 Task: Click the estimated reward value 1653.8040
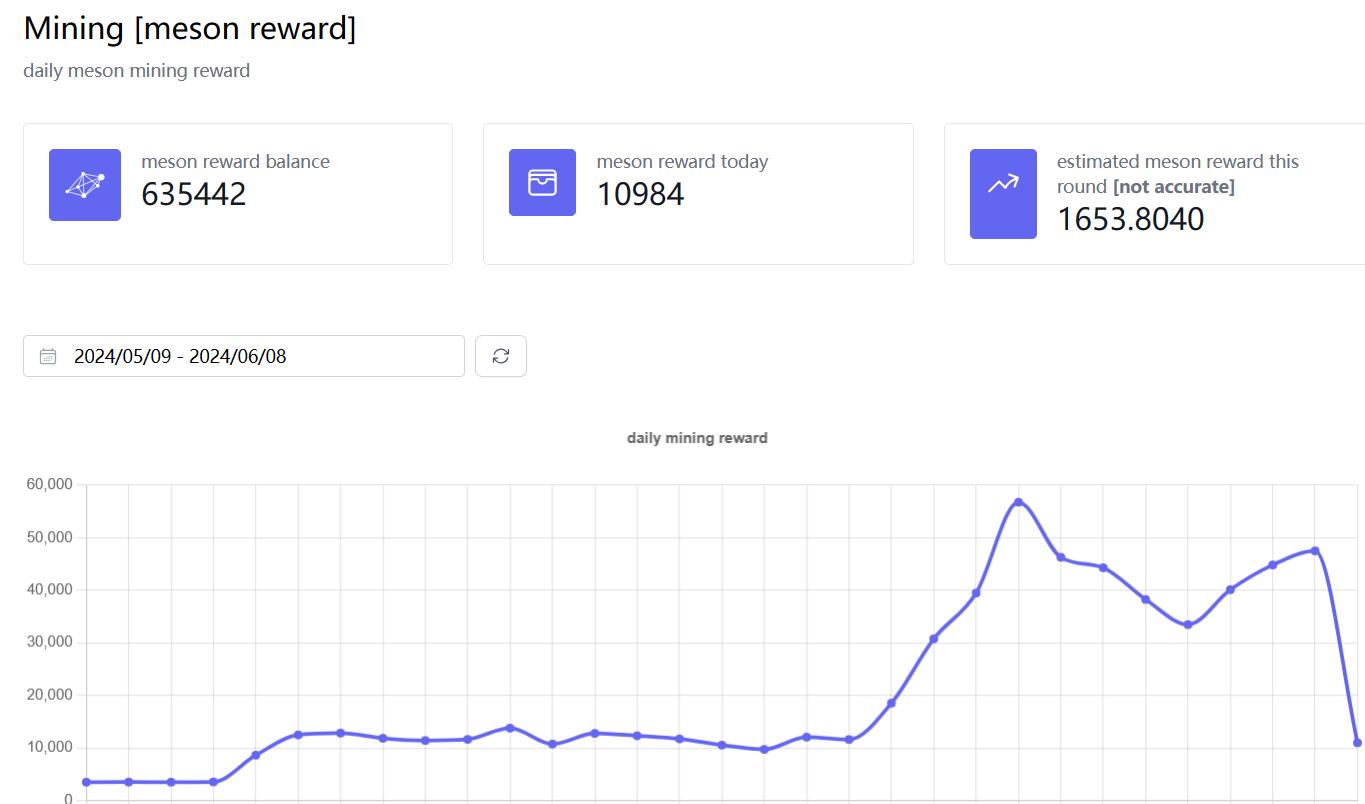coord(1130,219)
